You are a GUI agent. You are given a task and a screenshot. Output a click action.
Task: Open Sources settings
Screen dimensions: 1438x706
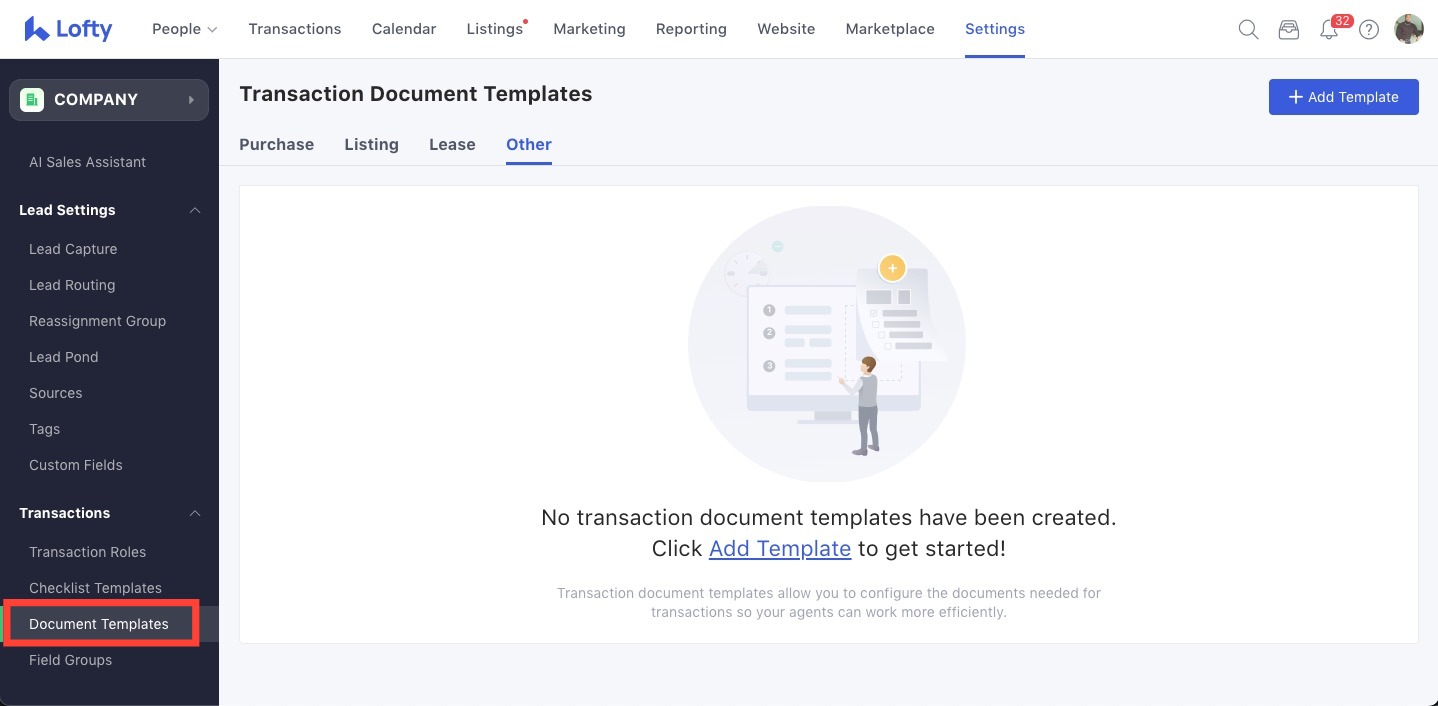56,393
